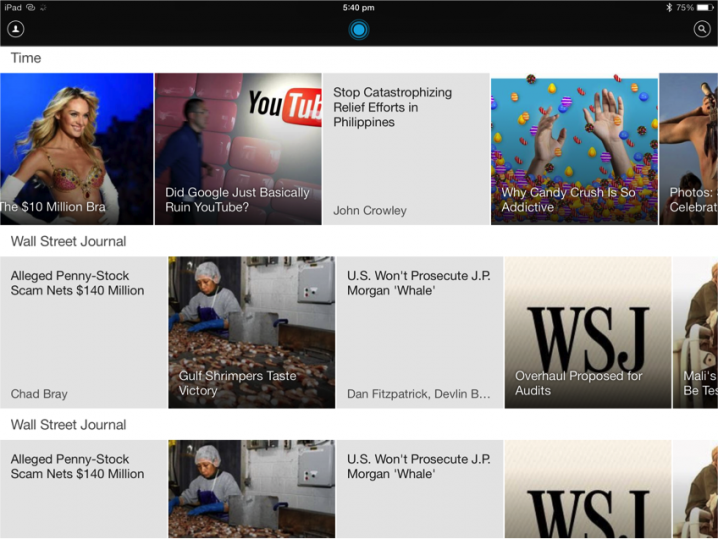The width and height of the screenshot is (718, 539).
Task: Tap author name John Crowley
Action: pos(370,210)
